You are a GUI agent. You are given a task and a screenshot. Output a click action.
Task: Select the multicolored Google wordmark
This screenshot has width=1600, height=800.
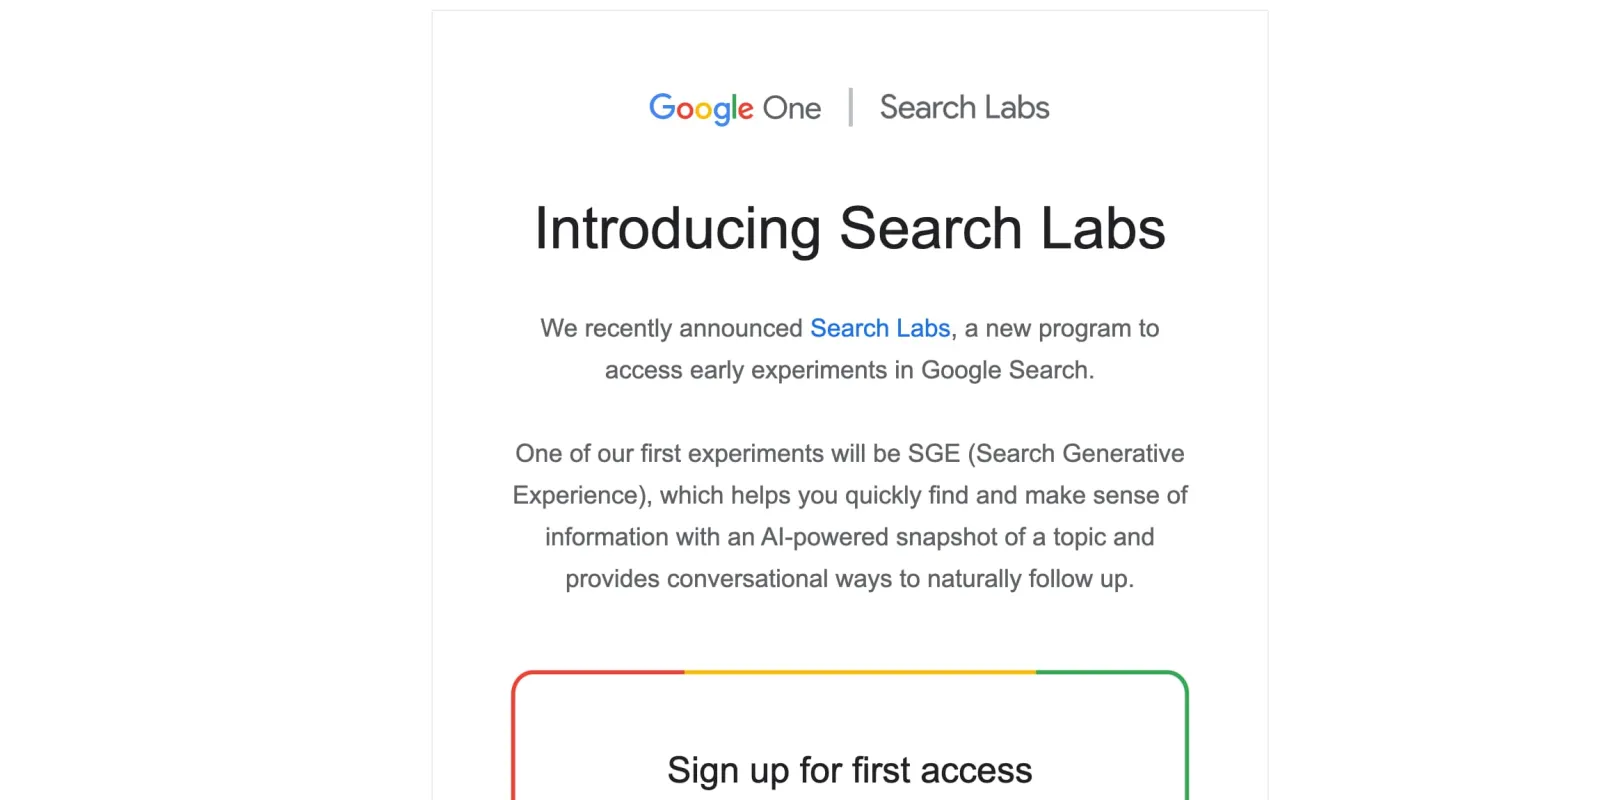click(700, 108)
